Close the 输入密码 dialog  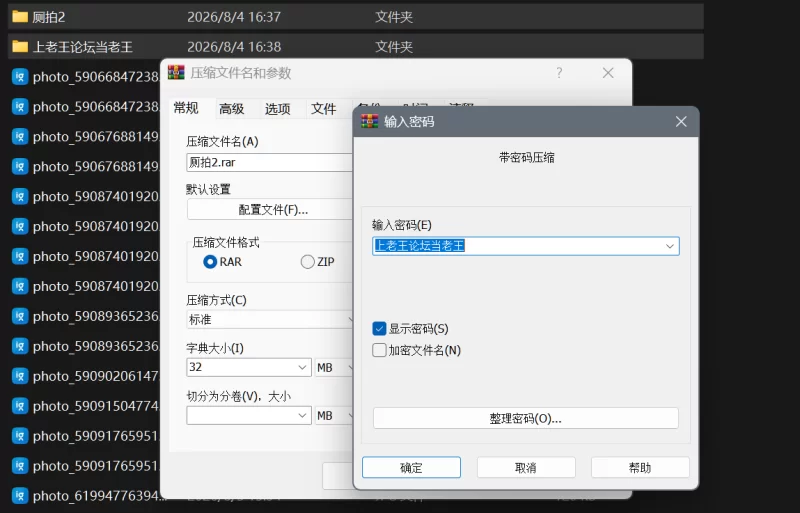(681, 121)
